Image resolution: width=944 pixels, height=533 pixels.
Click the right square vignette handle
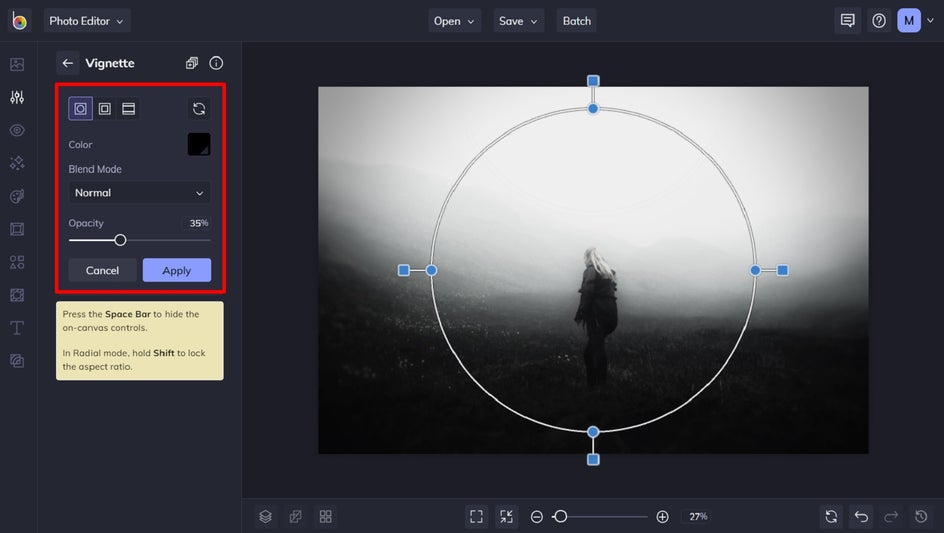pos(783,270)
